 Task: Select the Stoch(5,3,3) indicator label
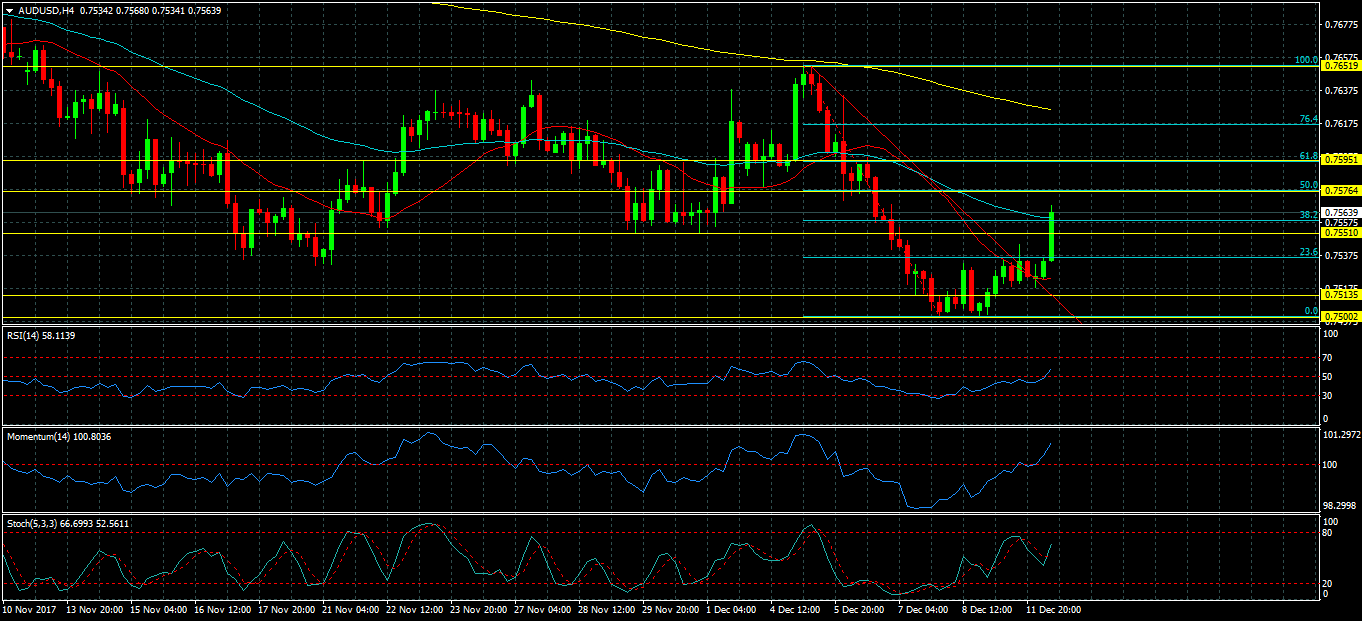(67, 523)
